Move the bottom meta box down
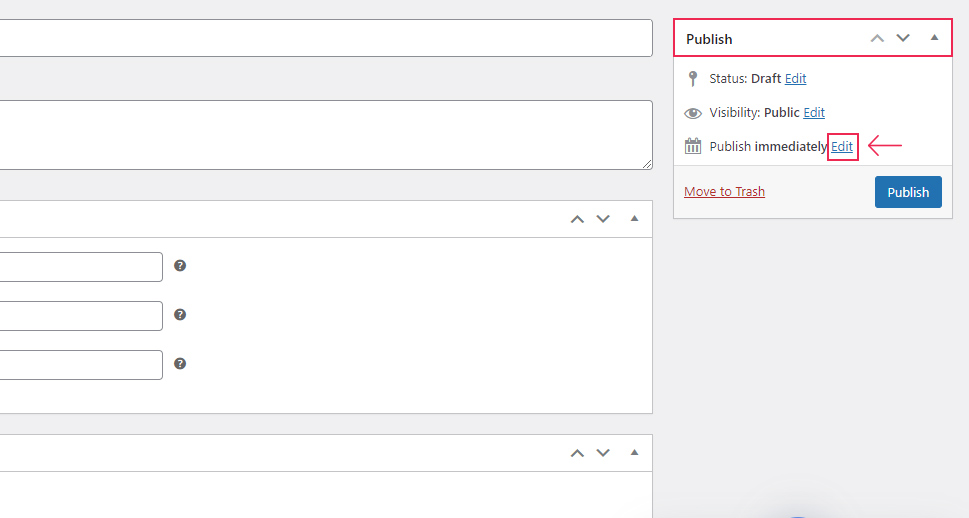The image size is (969, 518). [x=603, y=453]
